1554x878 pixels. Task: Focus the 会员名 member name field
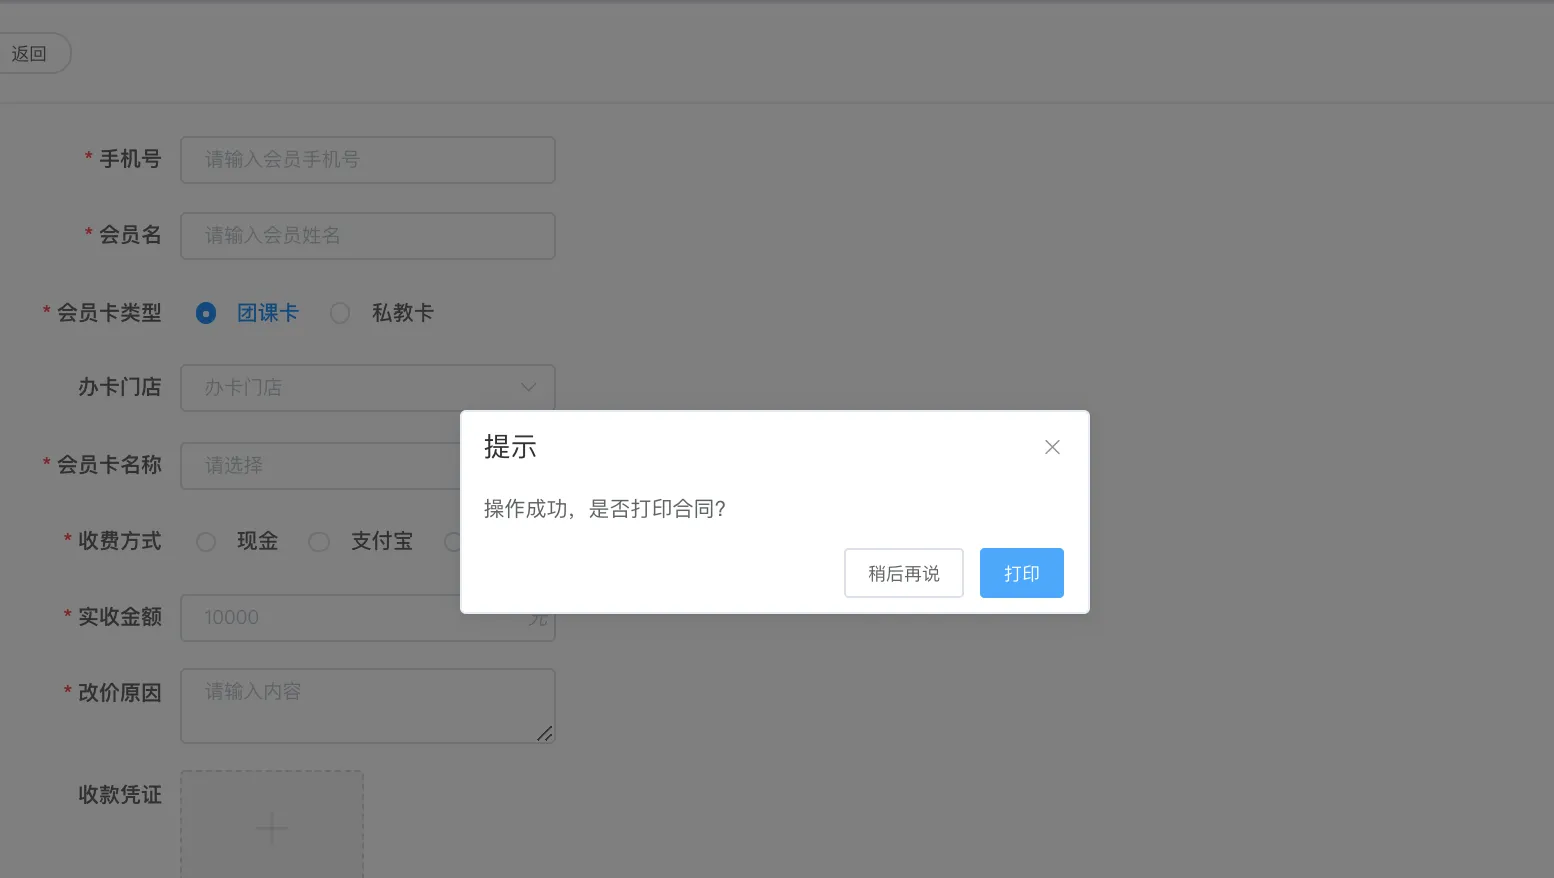click(x=367, y=236)
